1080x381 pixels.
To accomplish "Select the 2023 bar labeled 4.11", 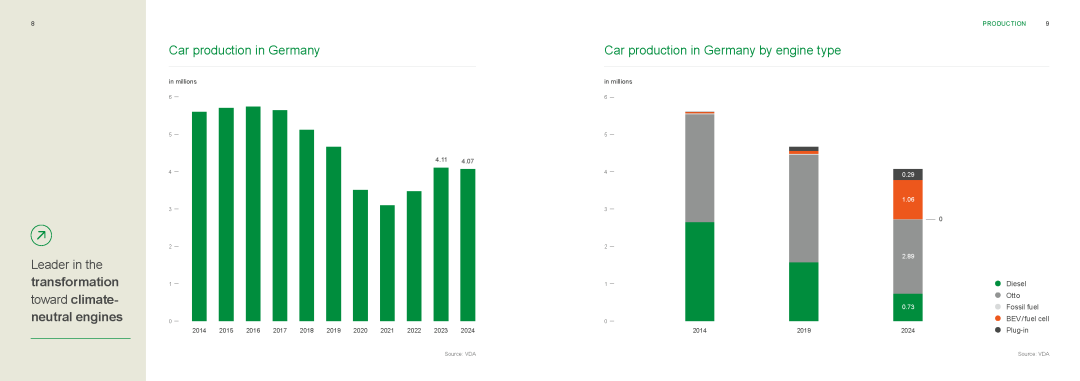I will pos(441,245).
